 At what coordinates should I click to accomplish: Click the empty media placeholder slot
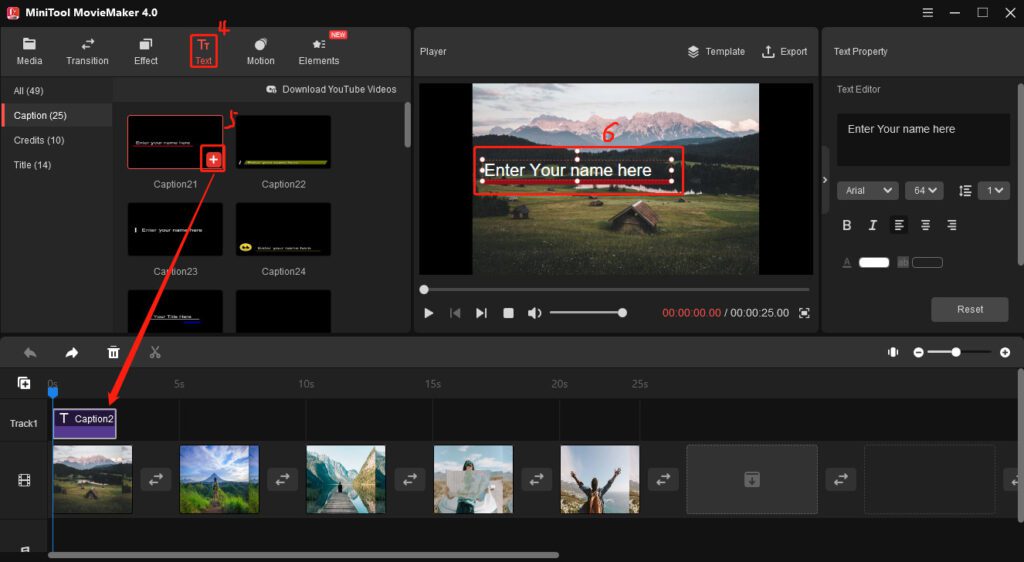[752, 480]
